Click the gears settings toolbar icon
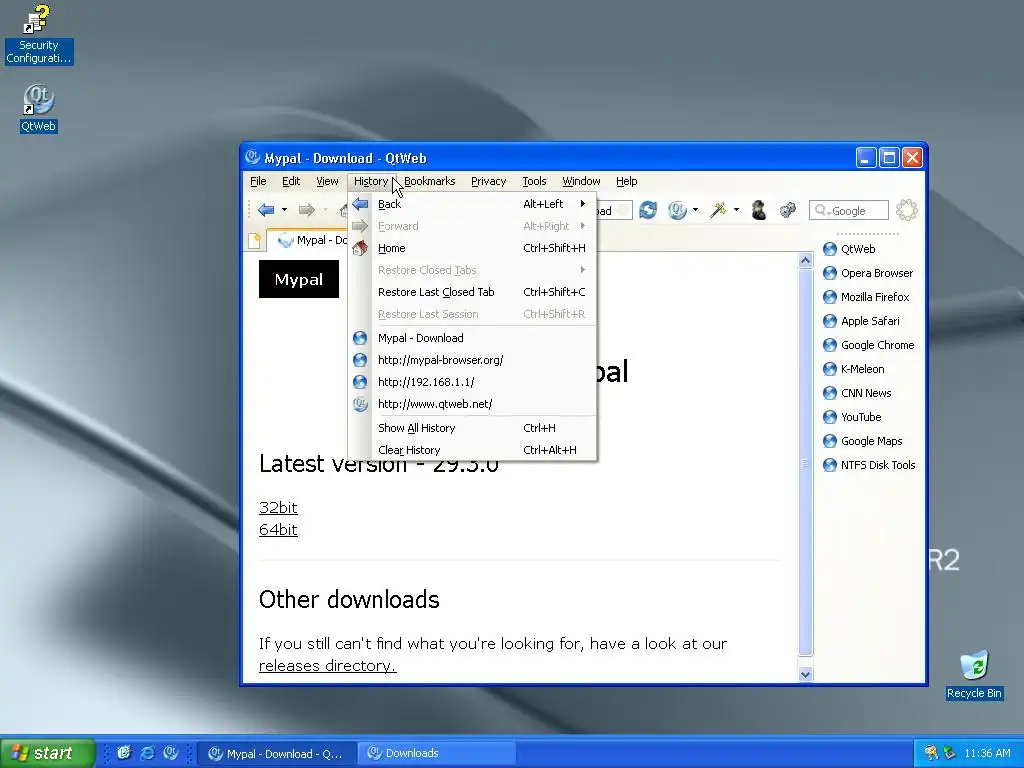The image size is (1024, 768). [x=788, y=210]
